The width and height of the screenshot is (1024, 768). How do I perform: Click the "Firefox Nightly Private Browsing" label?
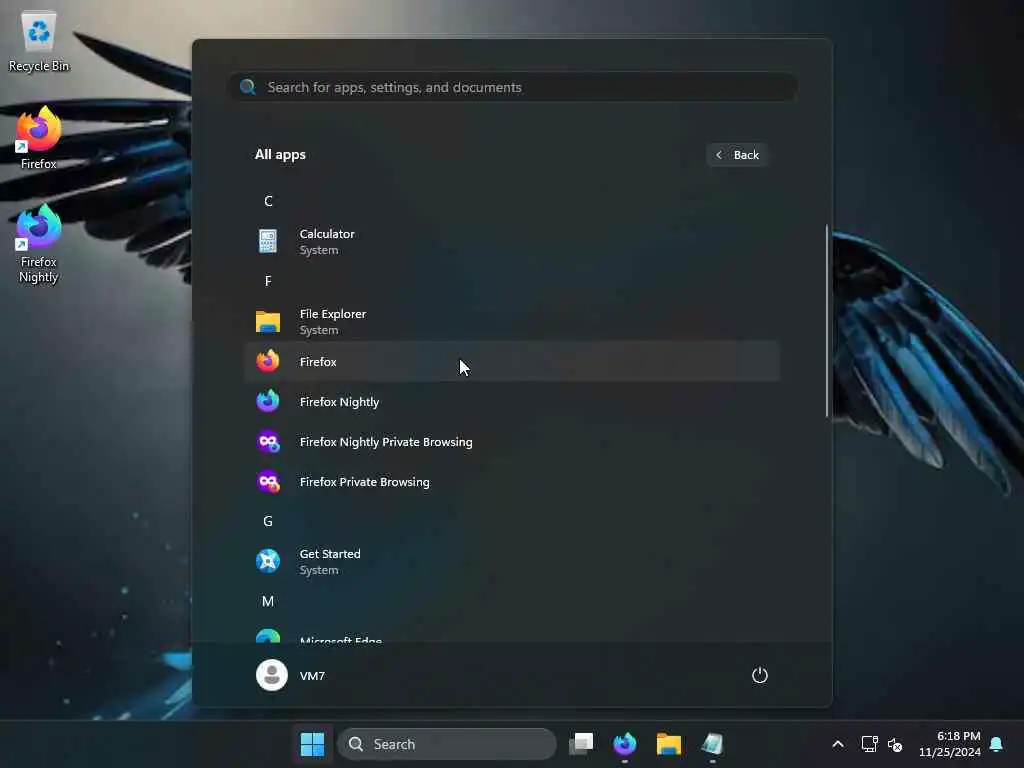386,441
